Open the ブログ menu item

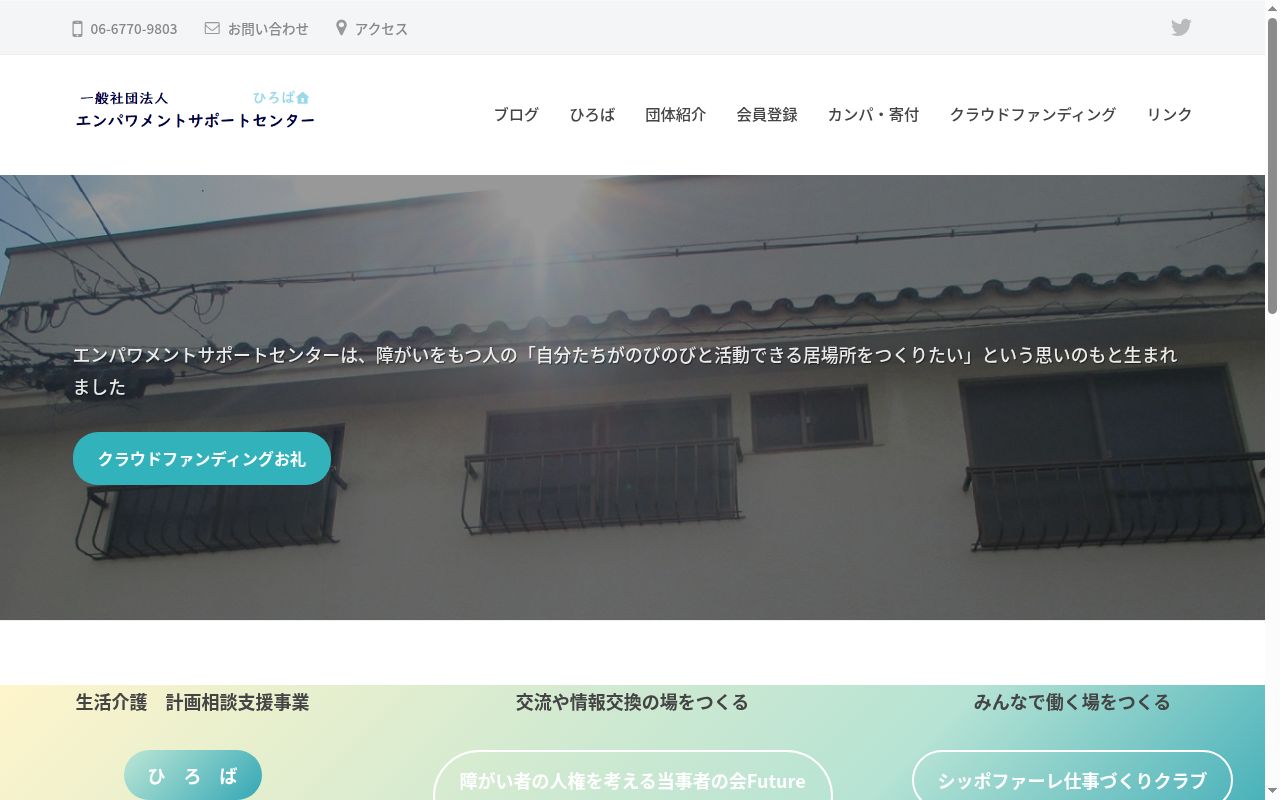point(516,115)
